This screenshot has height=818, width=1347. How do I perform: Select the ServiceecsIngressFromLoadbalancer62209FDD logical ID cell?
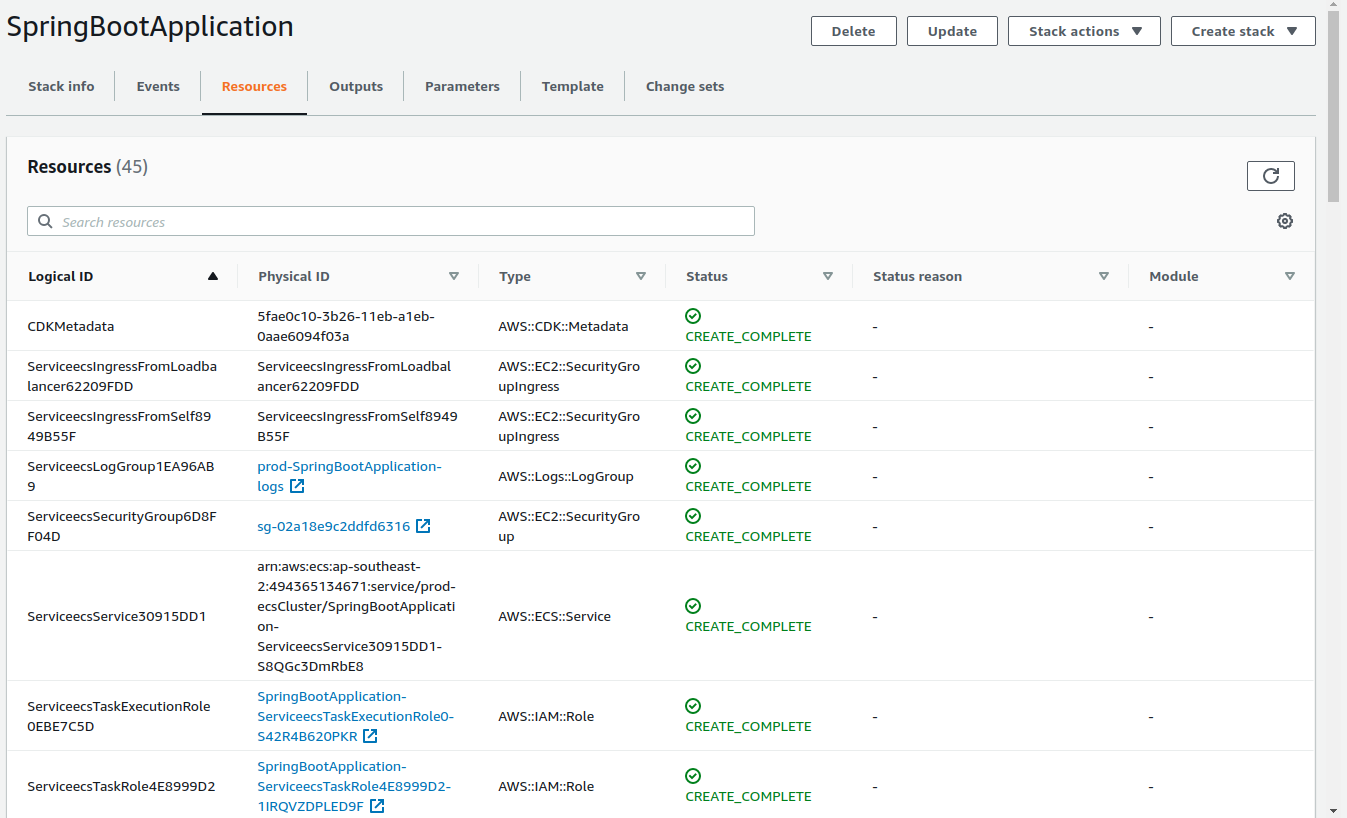pos(122,376)
